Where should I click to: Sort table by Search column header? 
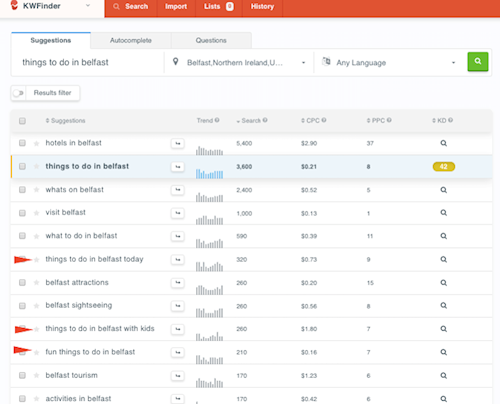pyautogui.click(x=252, y=120)
